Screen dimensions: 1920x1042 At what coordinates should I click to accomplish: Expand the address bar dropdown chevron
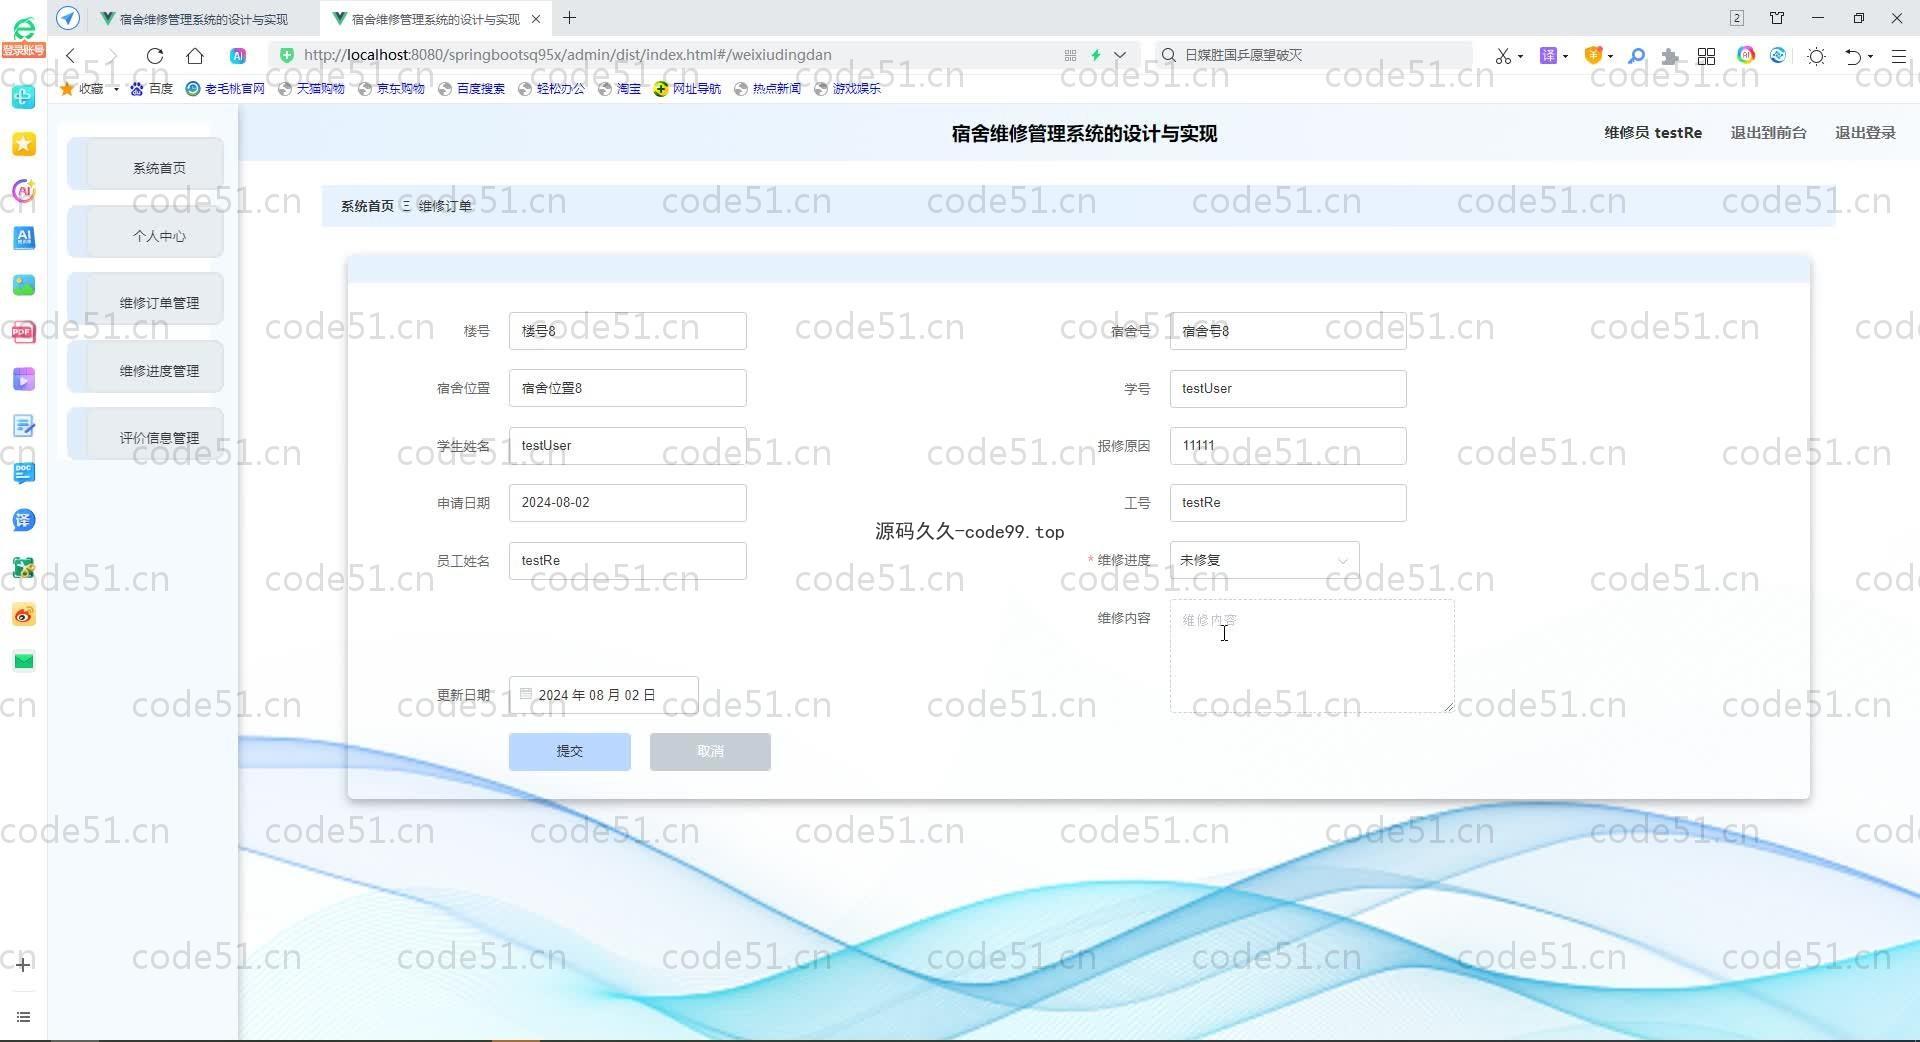click(x=1120, y=55)
